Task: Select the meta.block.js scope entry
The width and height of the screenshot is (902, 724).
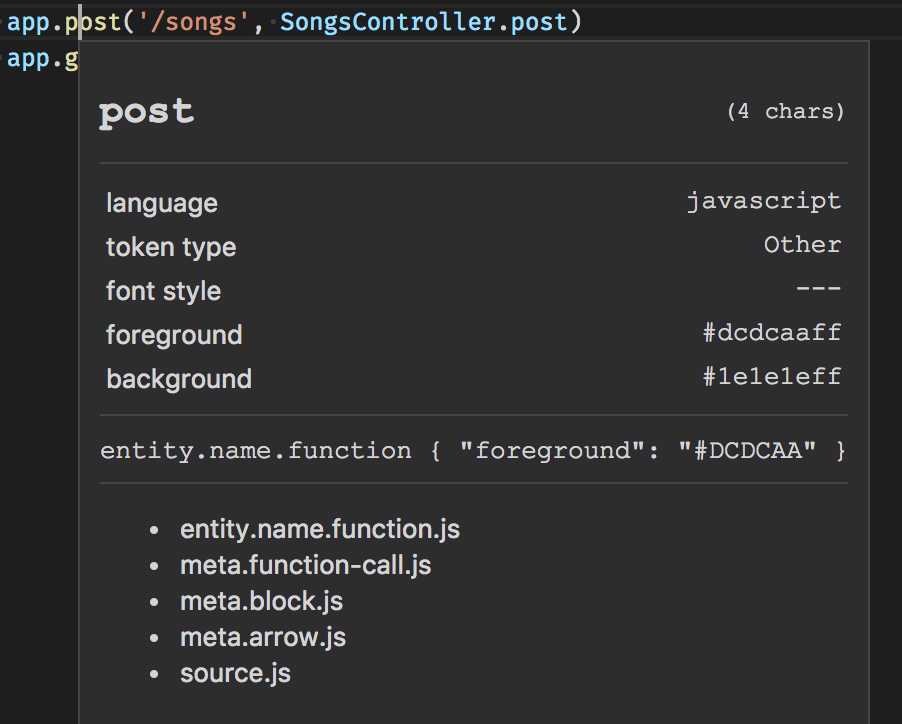Action: click(x=261, y=601)
